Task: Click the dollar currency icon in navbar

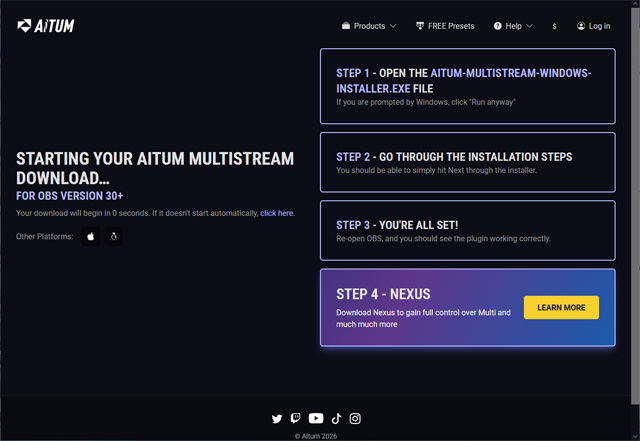Action: point(554,26)
